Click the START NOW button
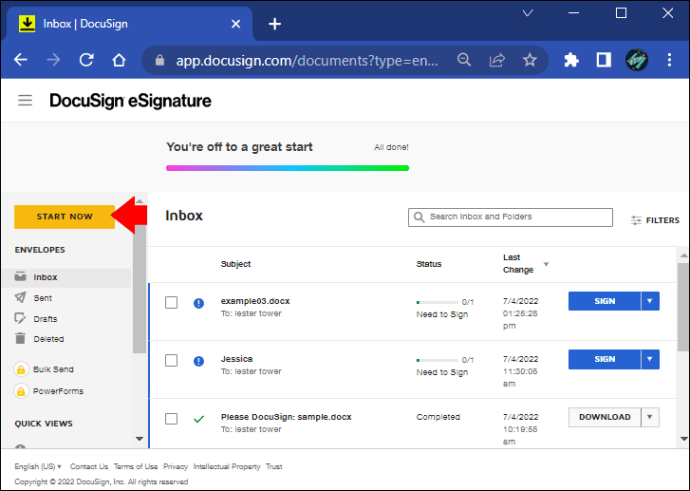 point(65,217)
